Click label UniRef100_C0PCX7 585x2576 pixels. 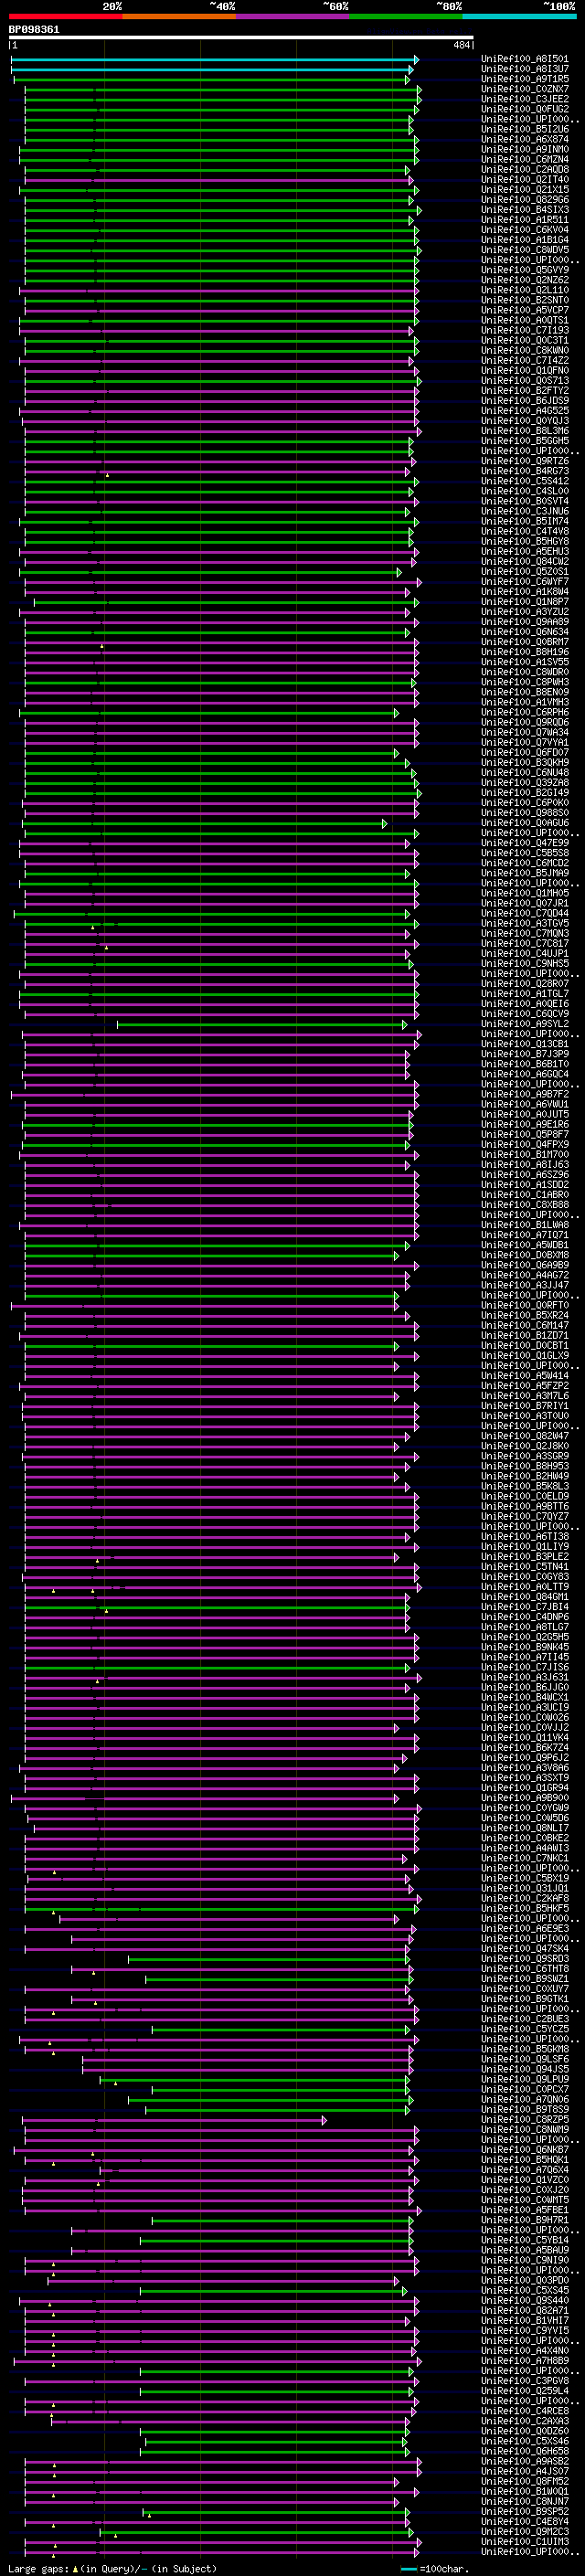pos(525,2090)
